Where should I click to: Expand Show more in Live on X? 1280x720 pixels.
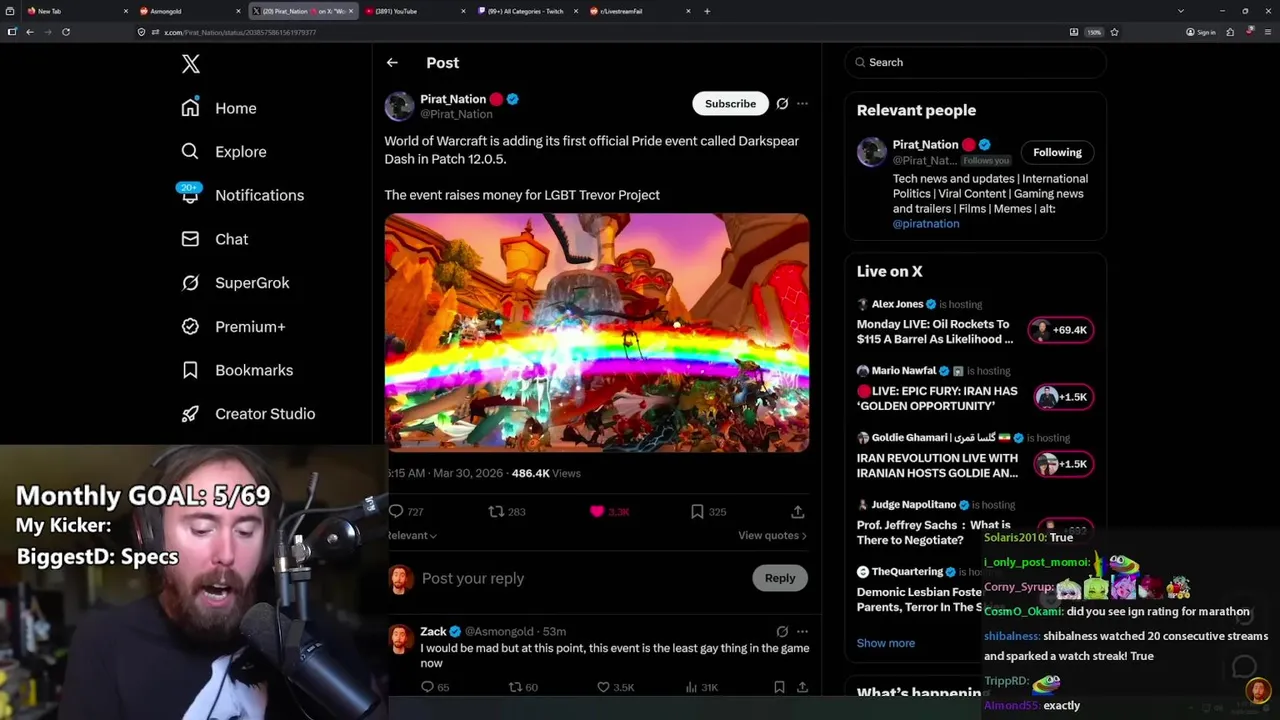click(886, 643)
